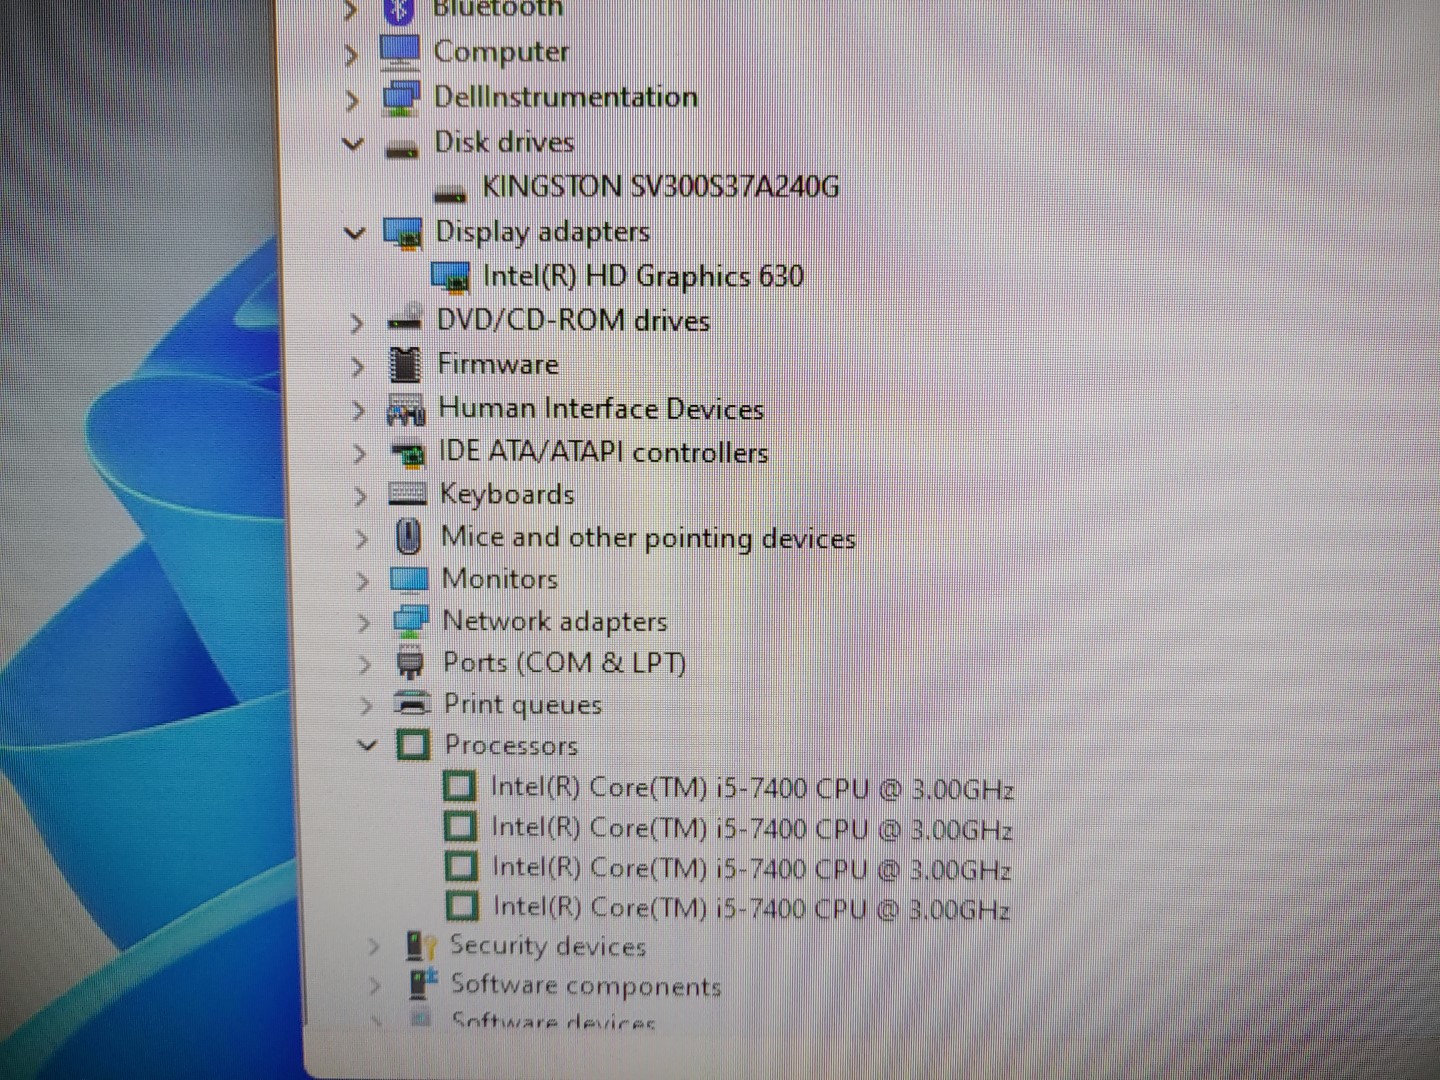Collapse the Disk drives category
1440x1080 pixels.
[352, 144]
